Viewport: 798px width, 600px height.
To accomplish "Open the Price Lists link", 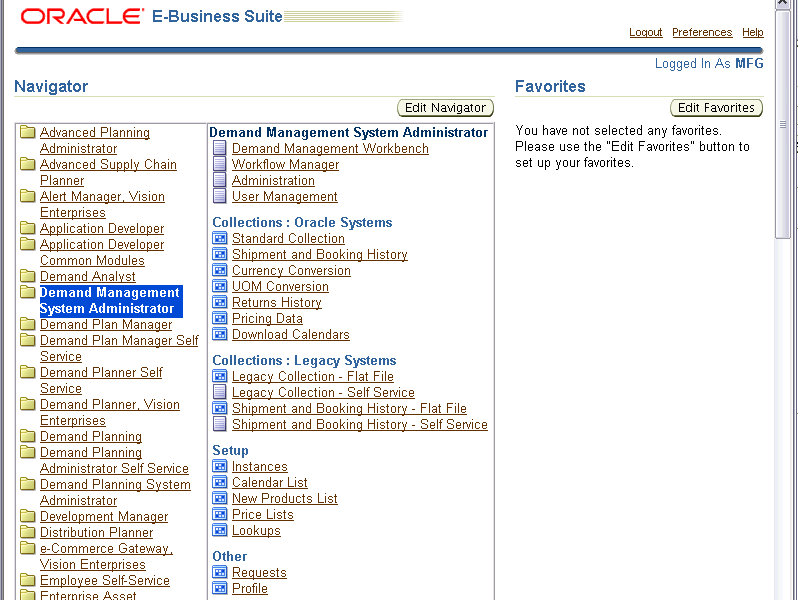I will click(263, 515).
